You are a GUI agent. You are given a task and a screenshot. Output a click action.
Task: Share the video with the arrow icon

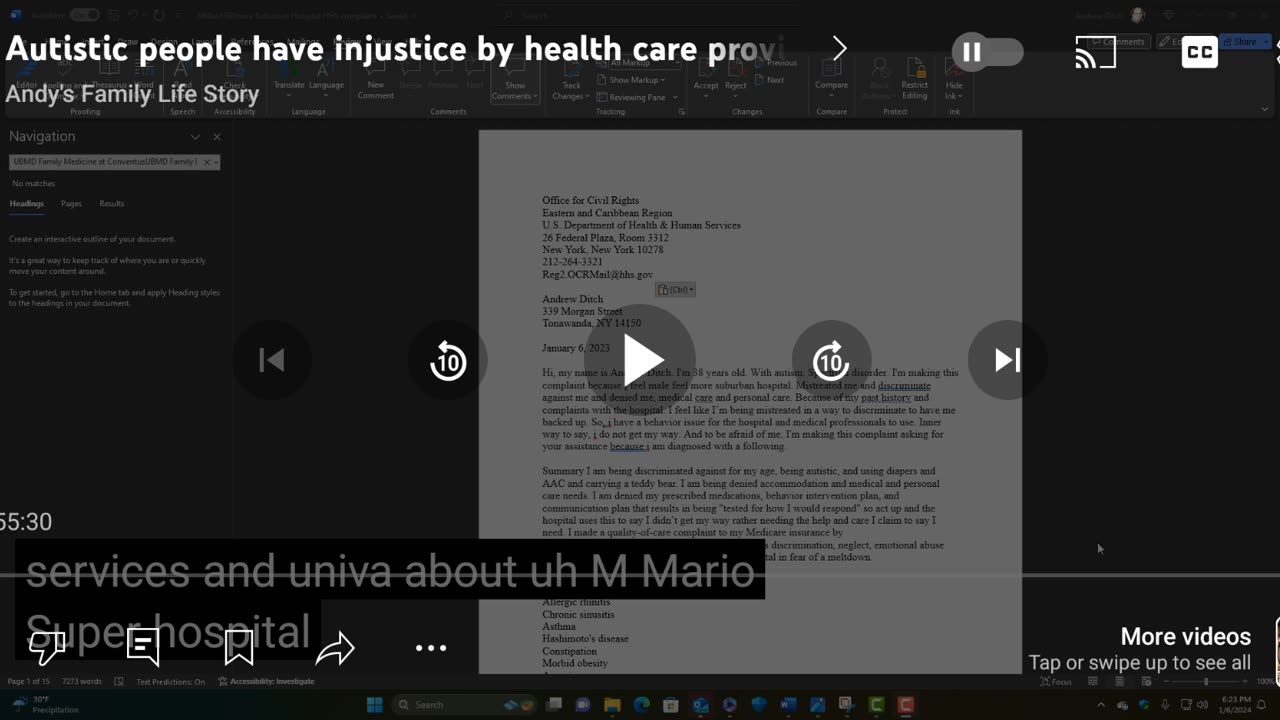pos(335,648)
